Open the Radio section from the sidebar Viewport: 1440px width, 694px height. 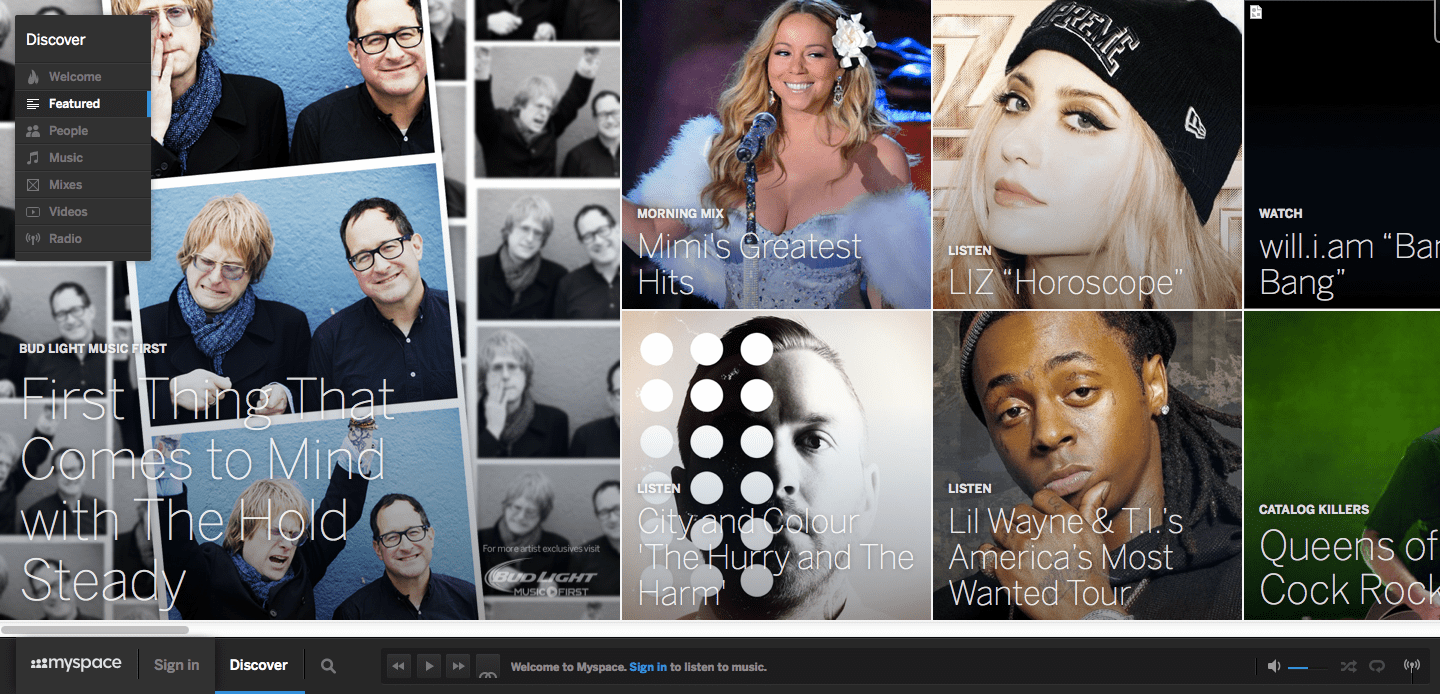click(x=35, y=238)
